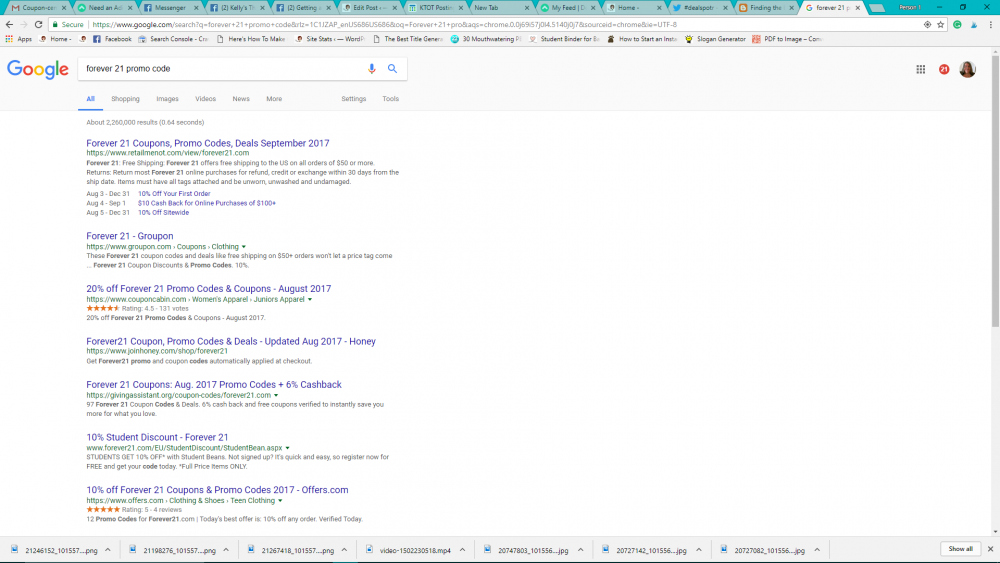Click the browser address bar URL

[385, 24]
